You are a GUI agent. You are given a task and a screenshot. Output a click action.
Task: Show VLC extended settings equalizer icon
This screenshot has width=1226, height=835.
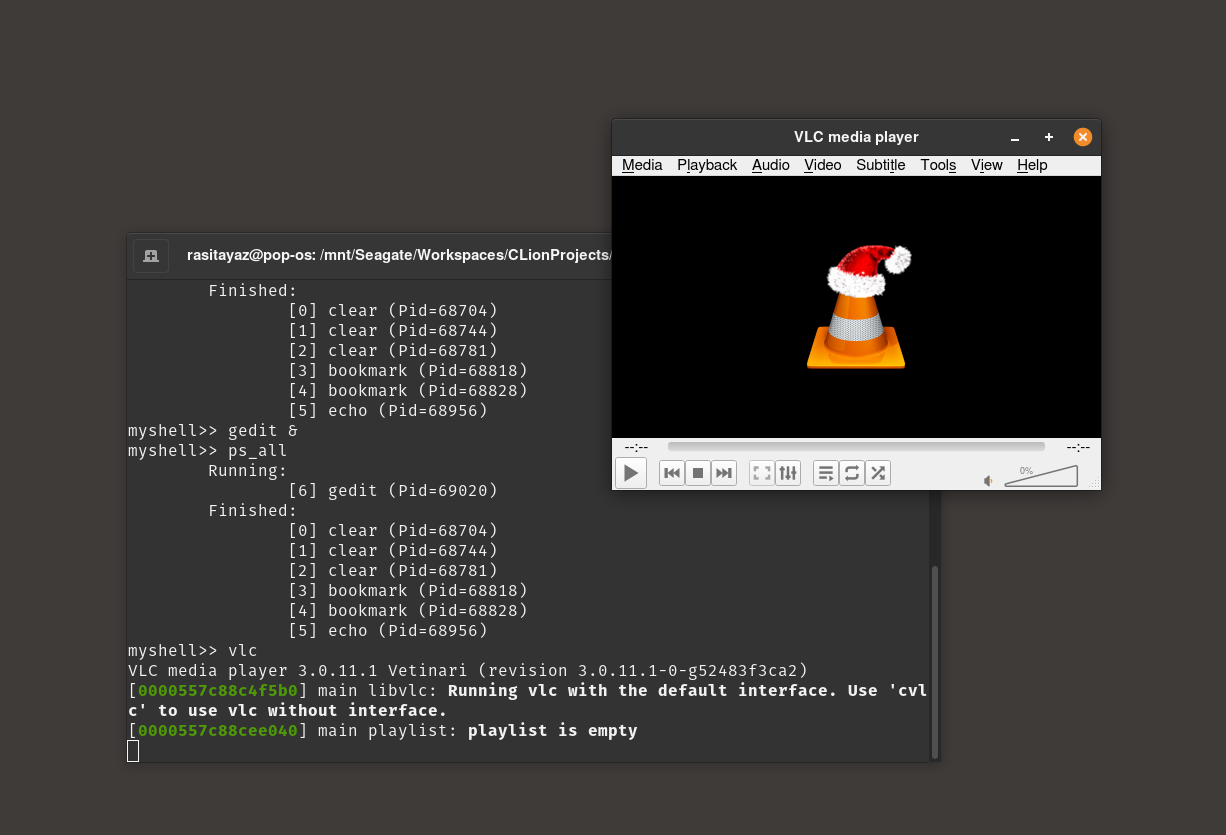pos(788,473)
